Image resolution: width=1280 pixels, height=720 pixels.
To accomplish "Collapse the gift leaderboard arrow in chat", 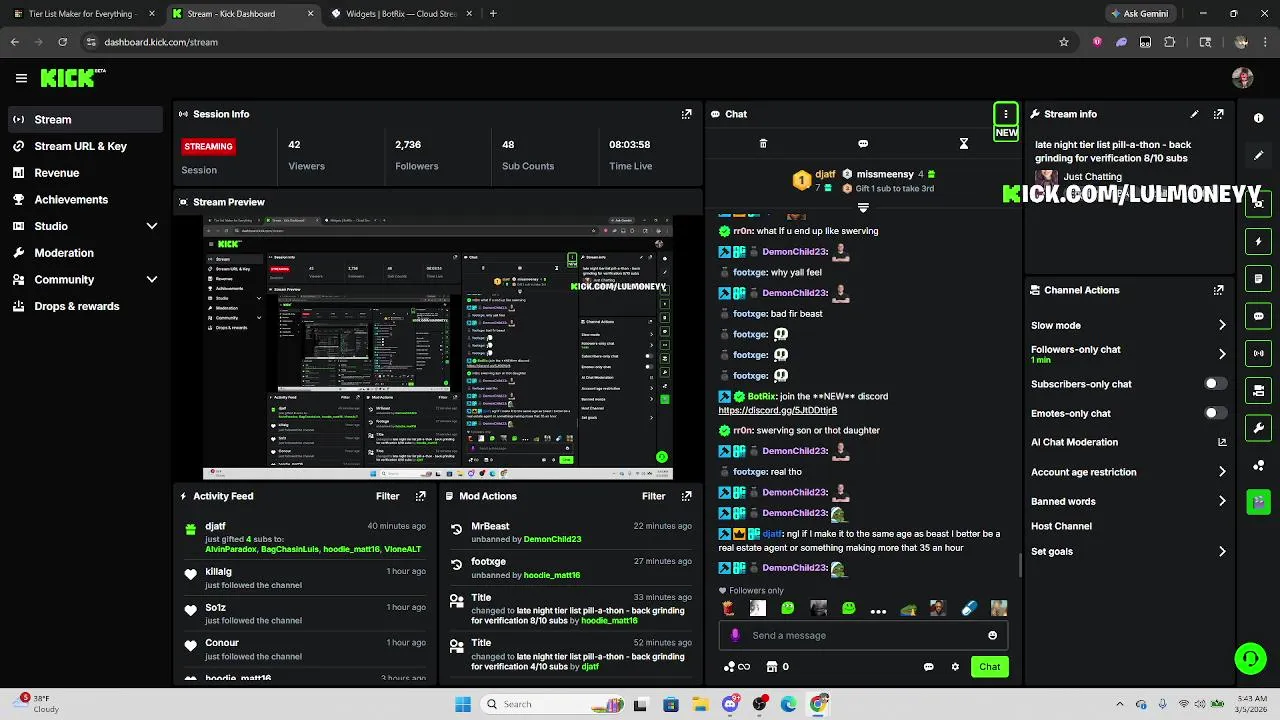I will coord(863,208).
